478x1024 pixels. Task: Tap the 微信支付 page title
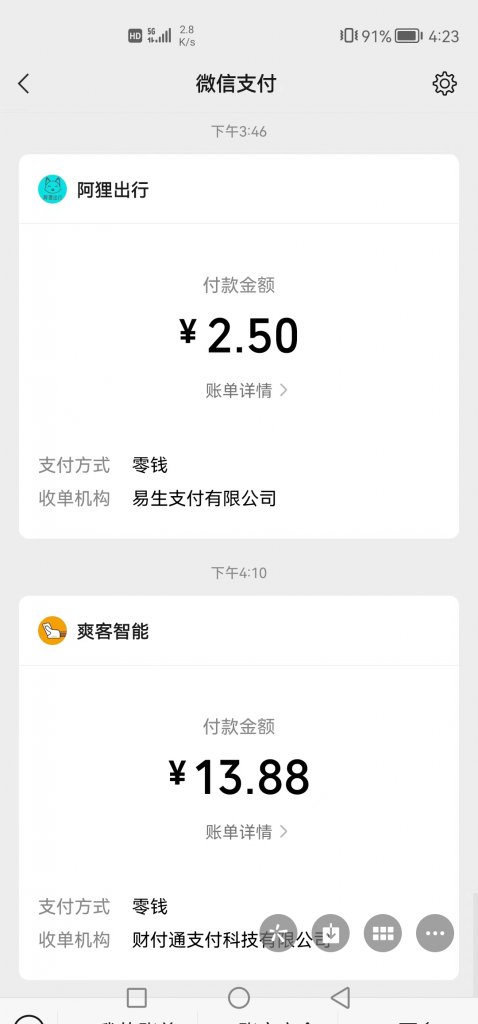click(236, 84)
